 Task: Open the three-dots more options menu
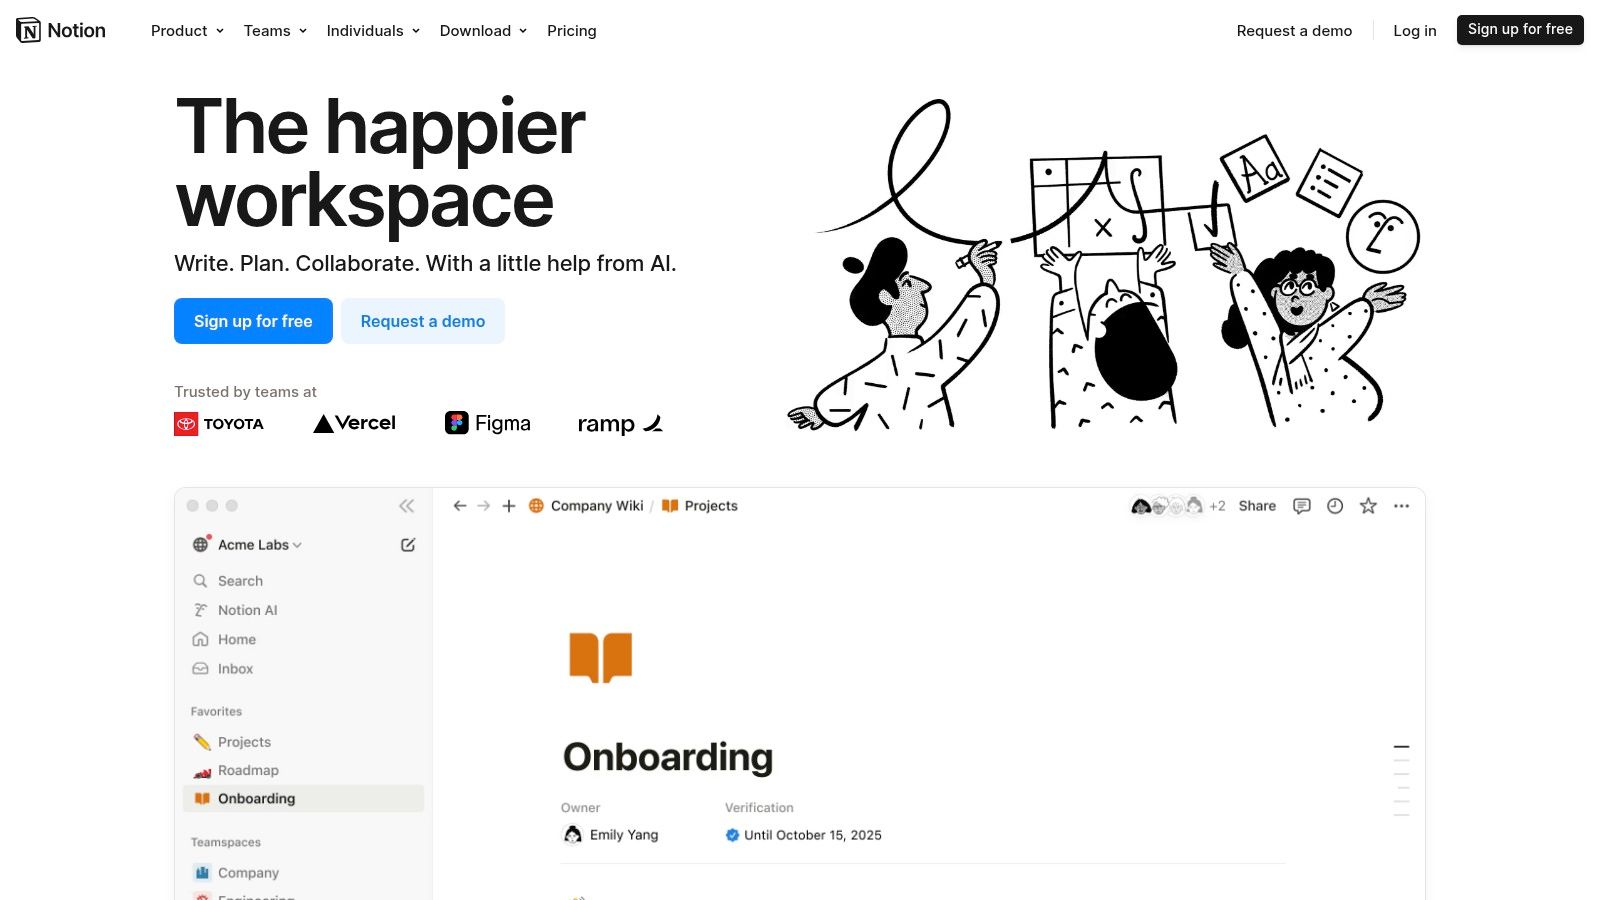[x=1401, y=506]
